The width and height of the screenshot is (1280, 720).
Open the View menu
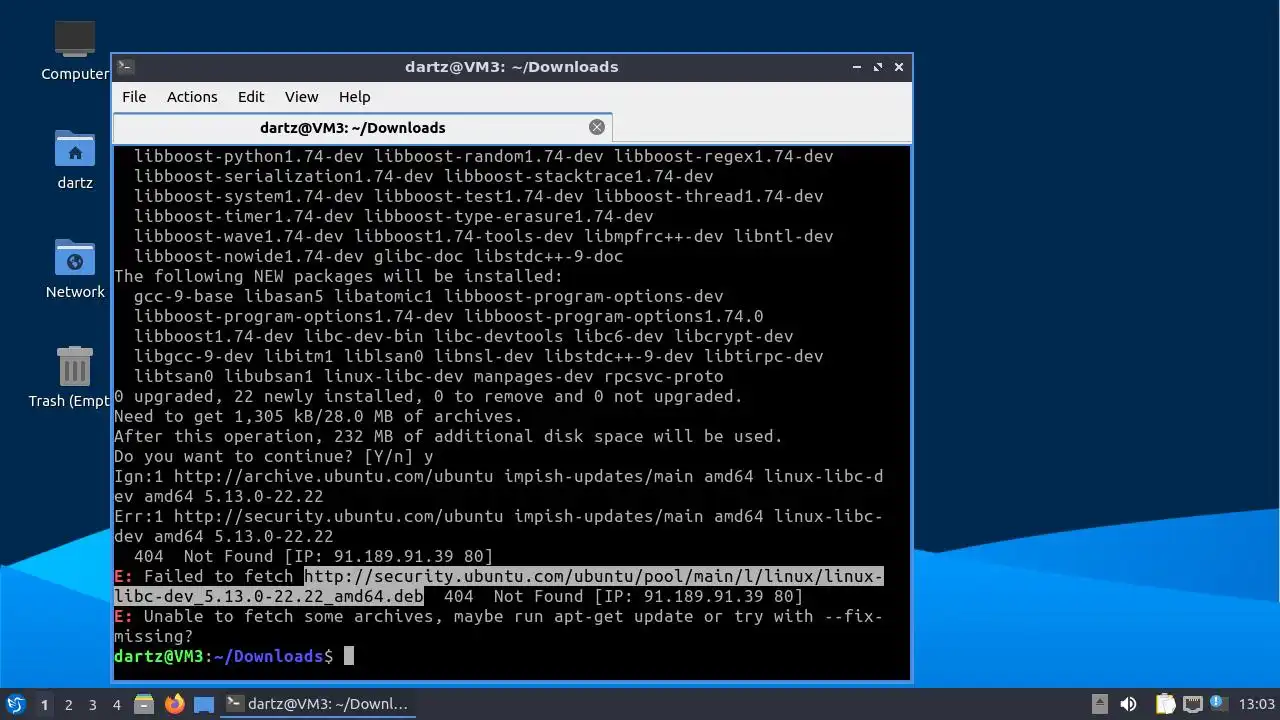[301, 97]
